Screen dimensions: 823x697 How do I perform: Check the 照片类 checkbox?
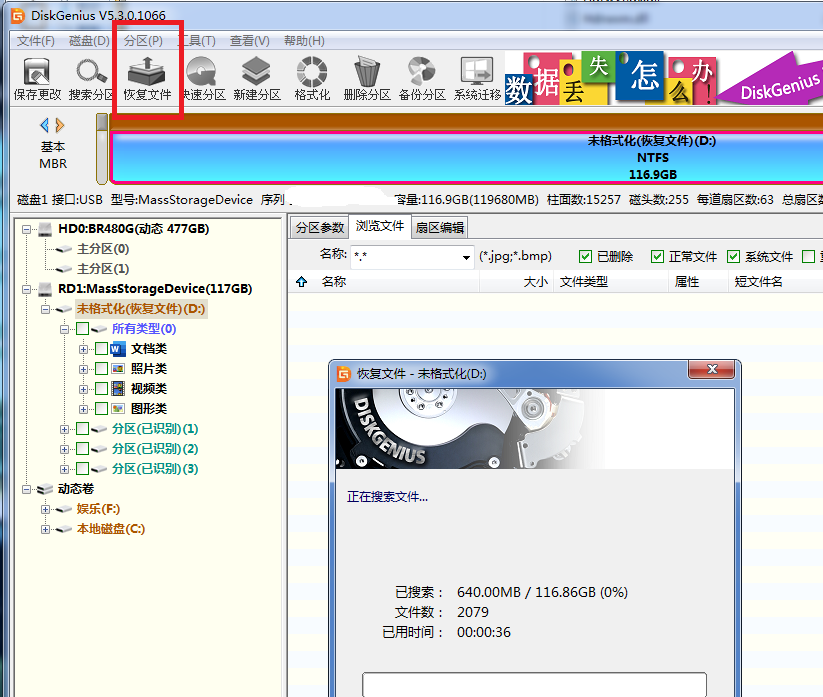(102, 369)
